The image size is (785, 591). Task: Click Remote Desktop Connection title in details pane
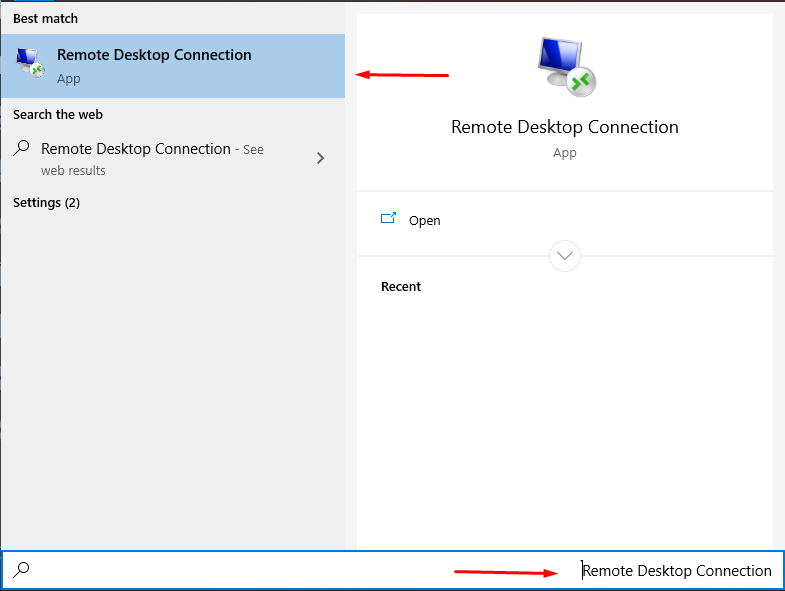point(565,127)
